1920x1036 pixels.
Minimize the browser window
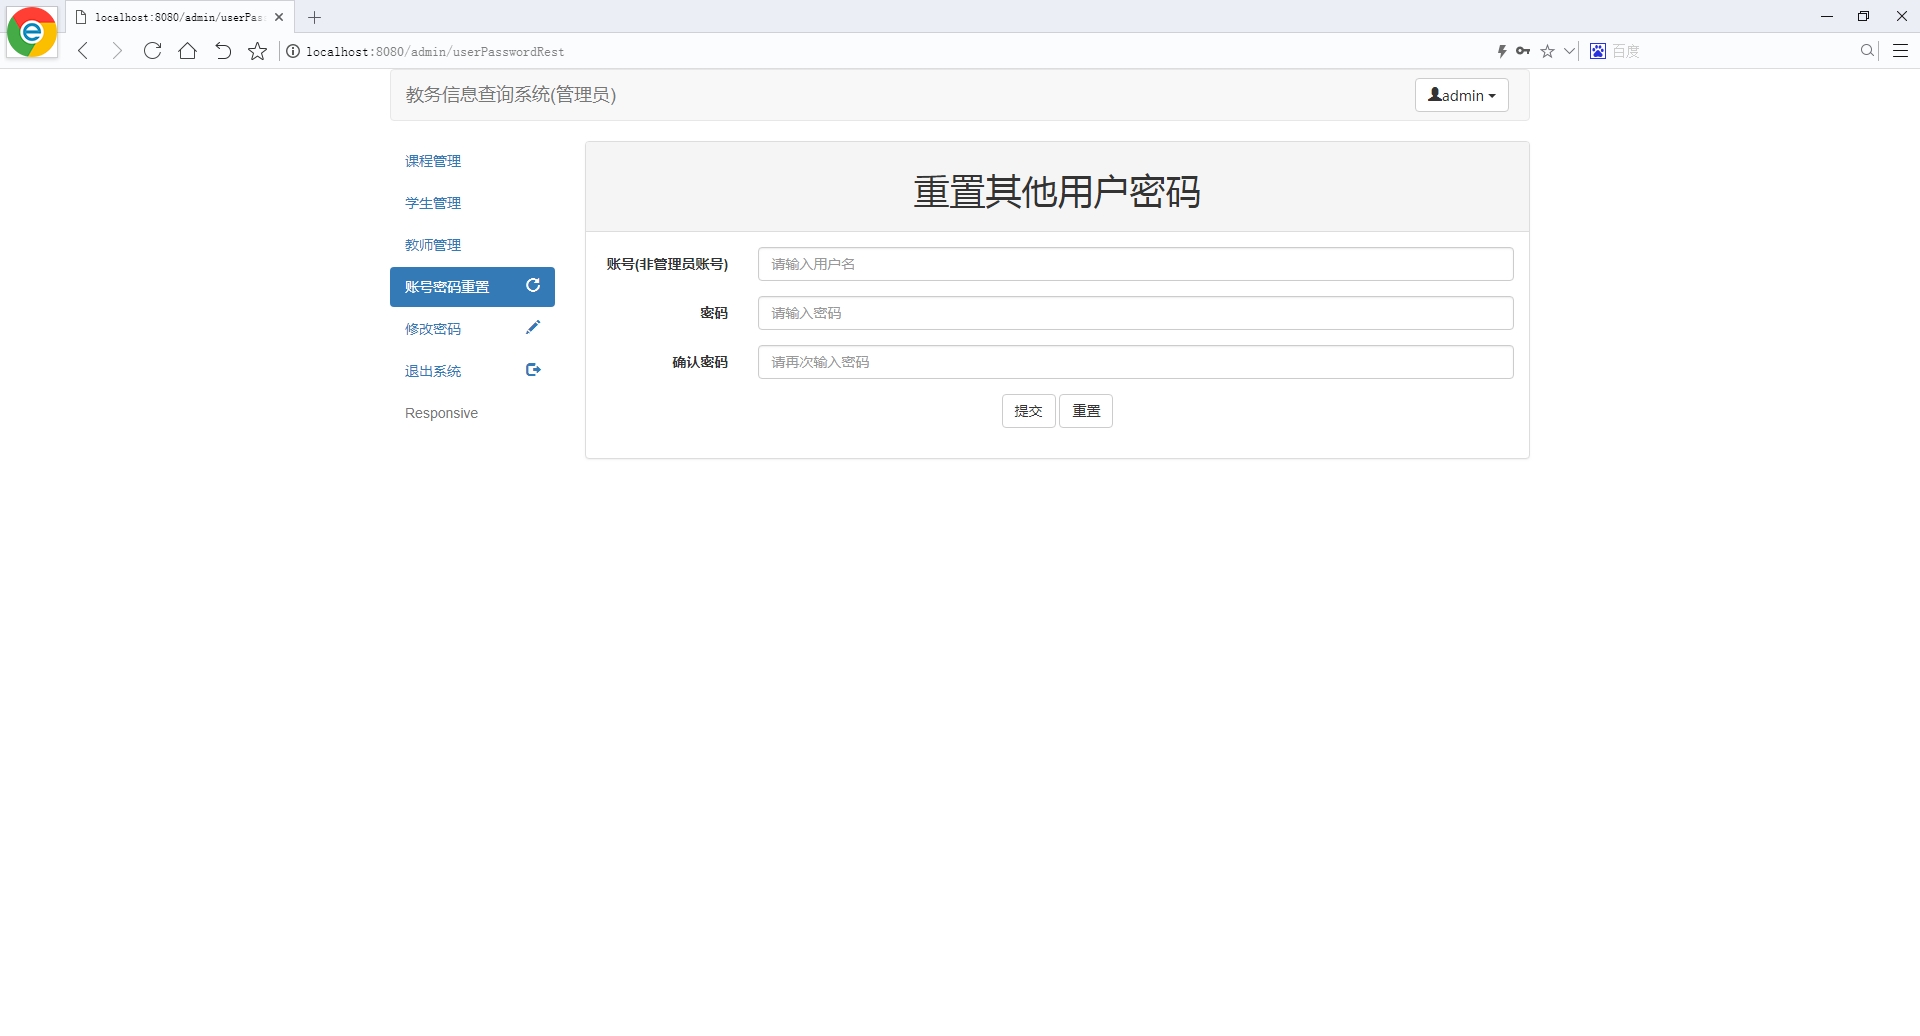(1827, 16)
